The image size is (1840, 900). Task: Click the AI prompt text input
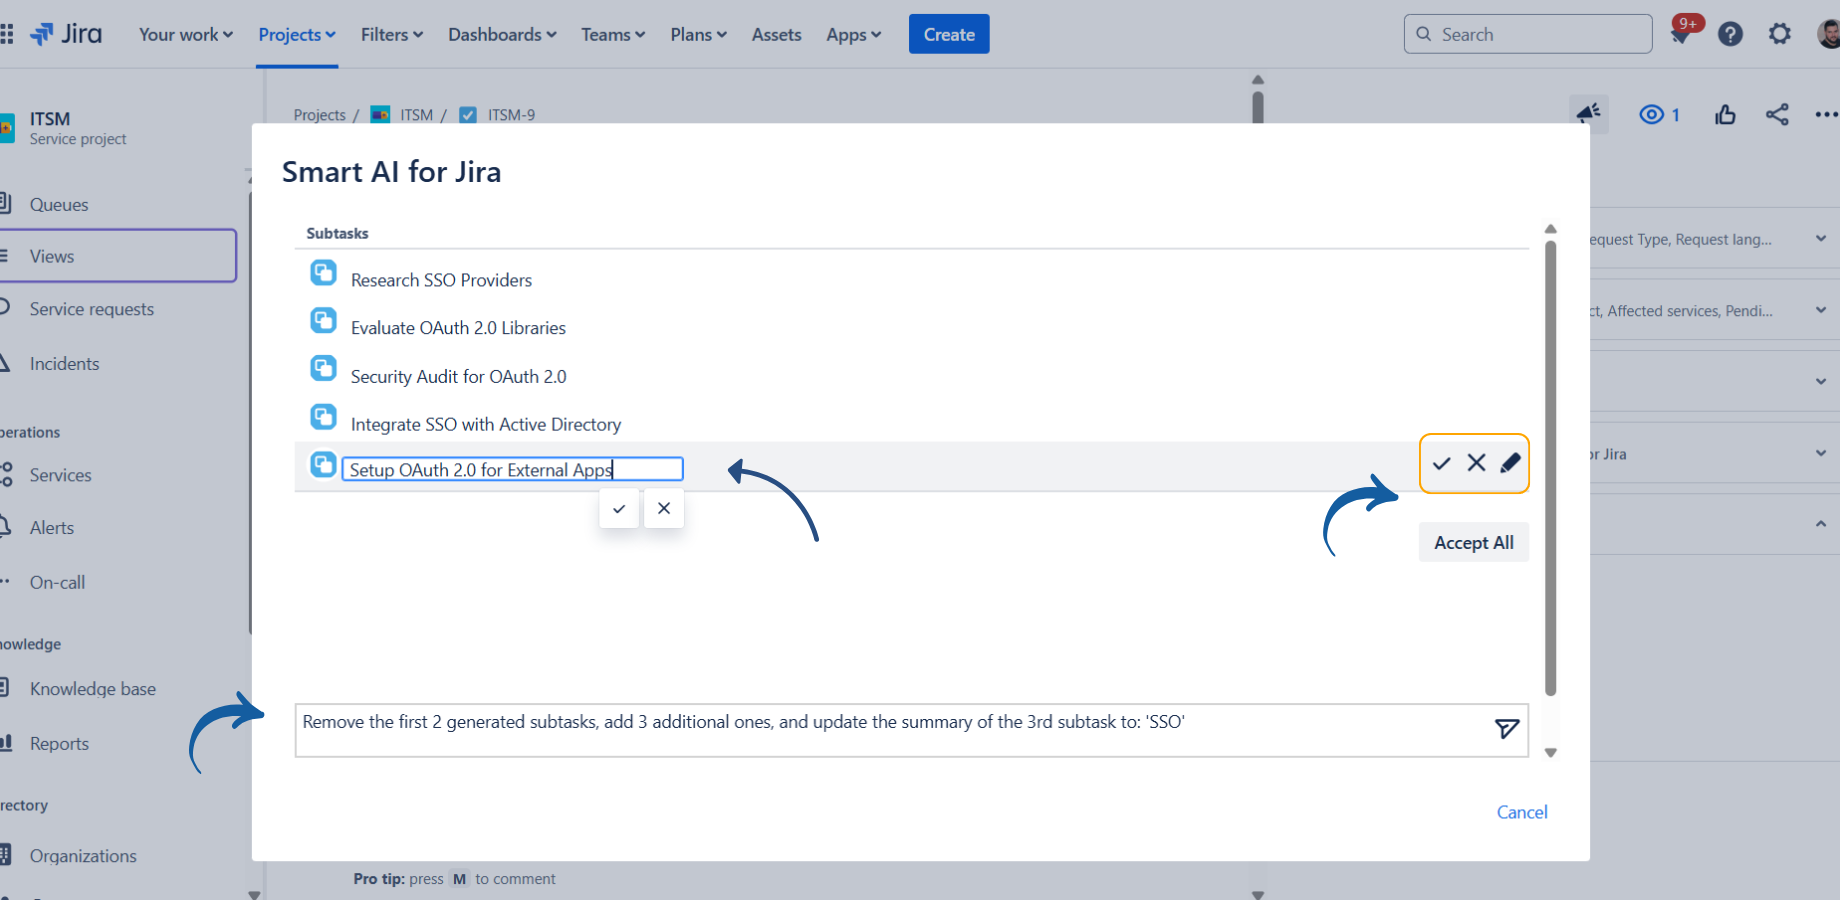click(911, 730)
